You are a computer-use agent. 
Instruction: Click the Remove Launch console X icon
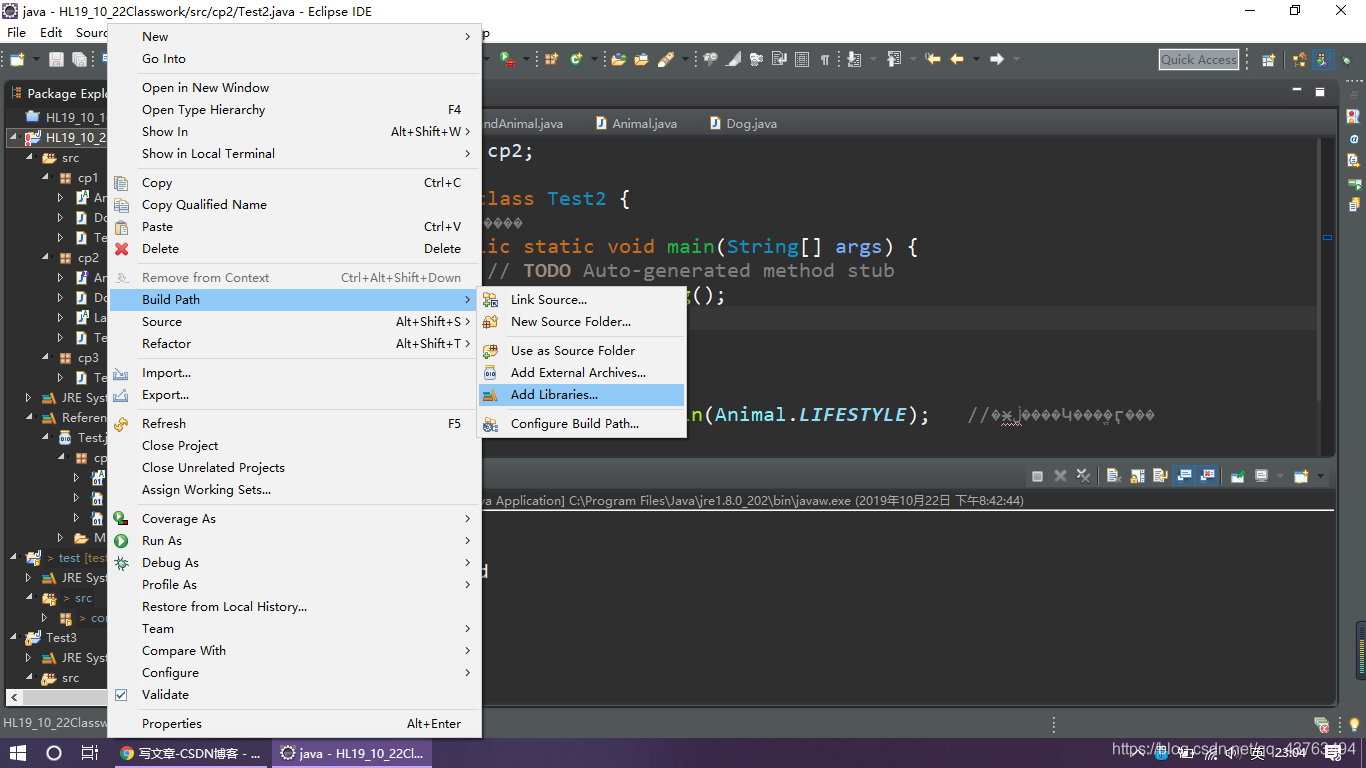(x=1060, y=476)
